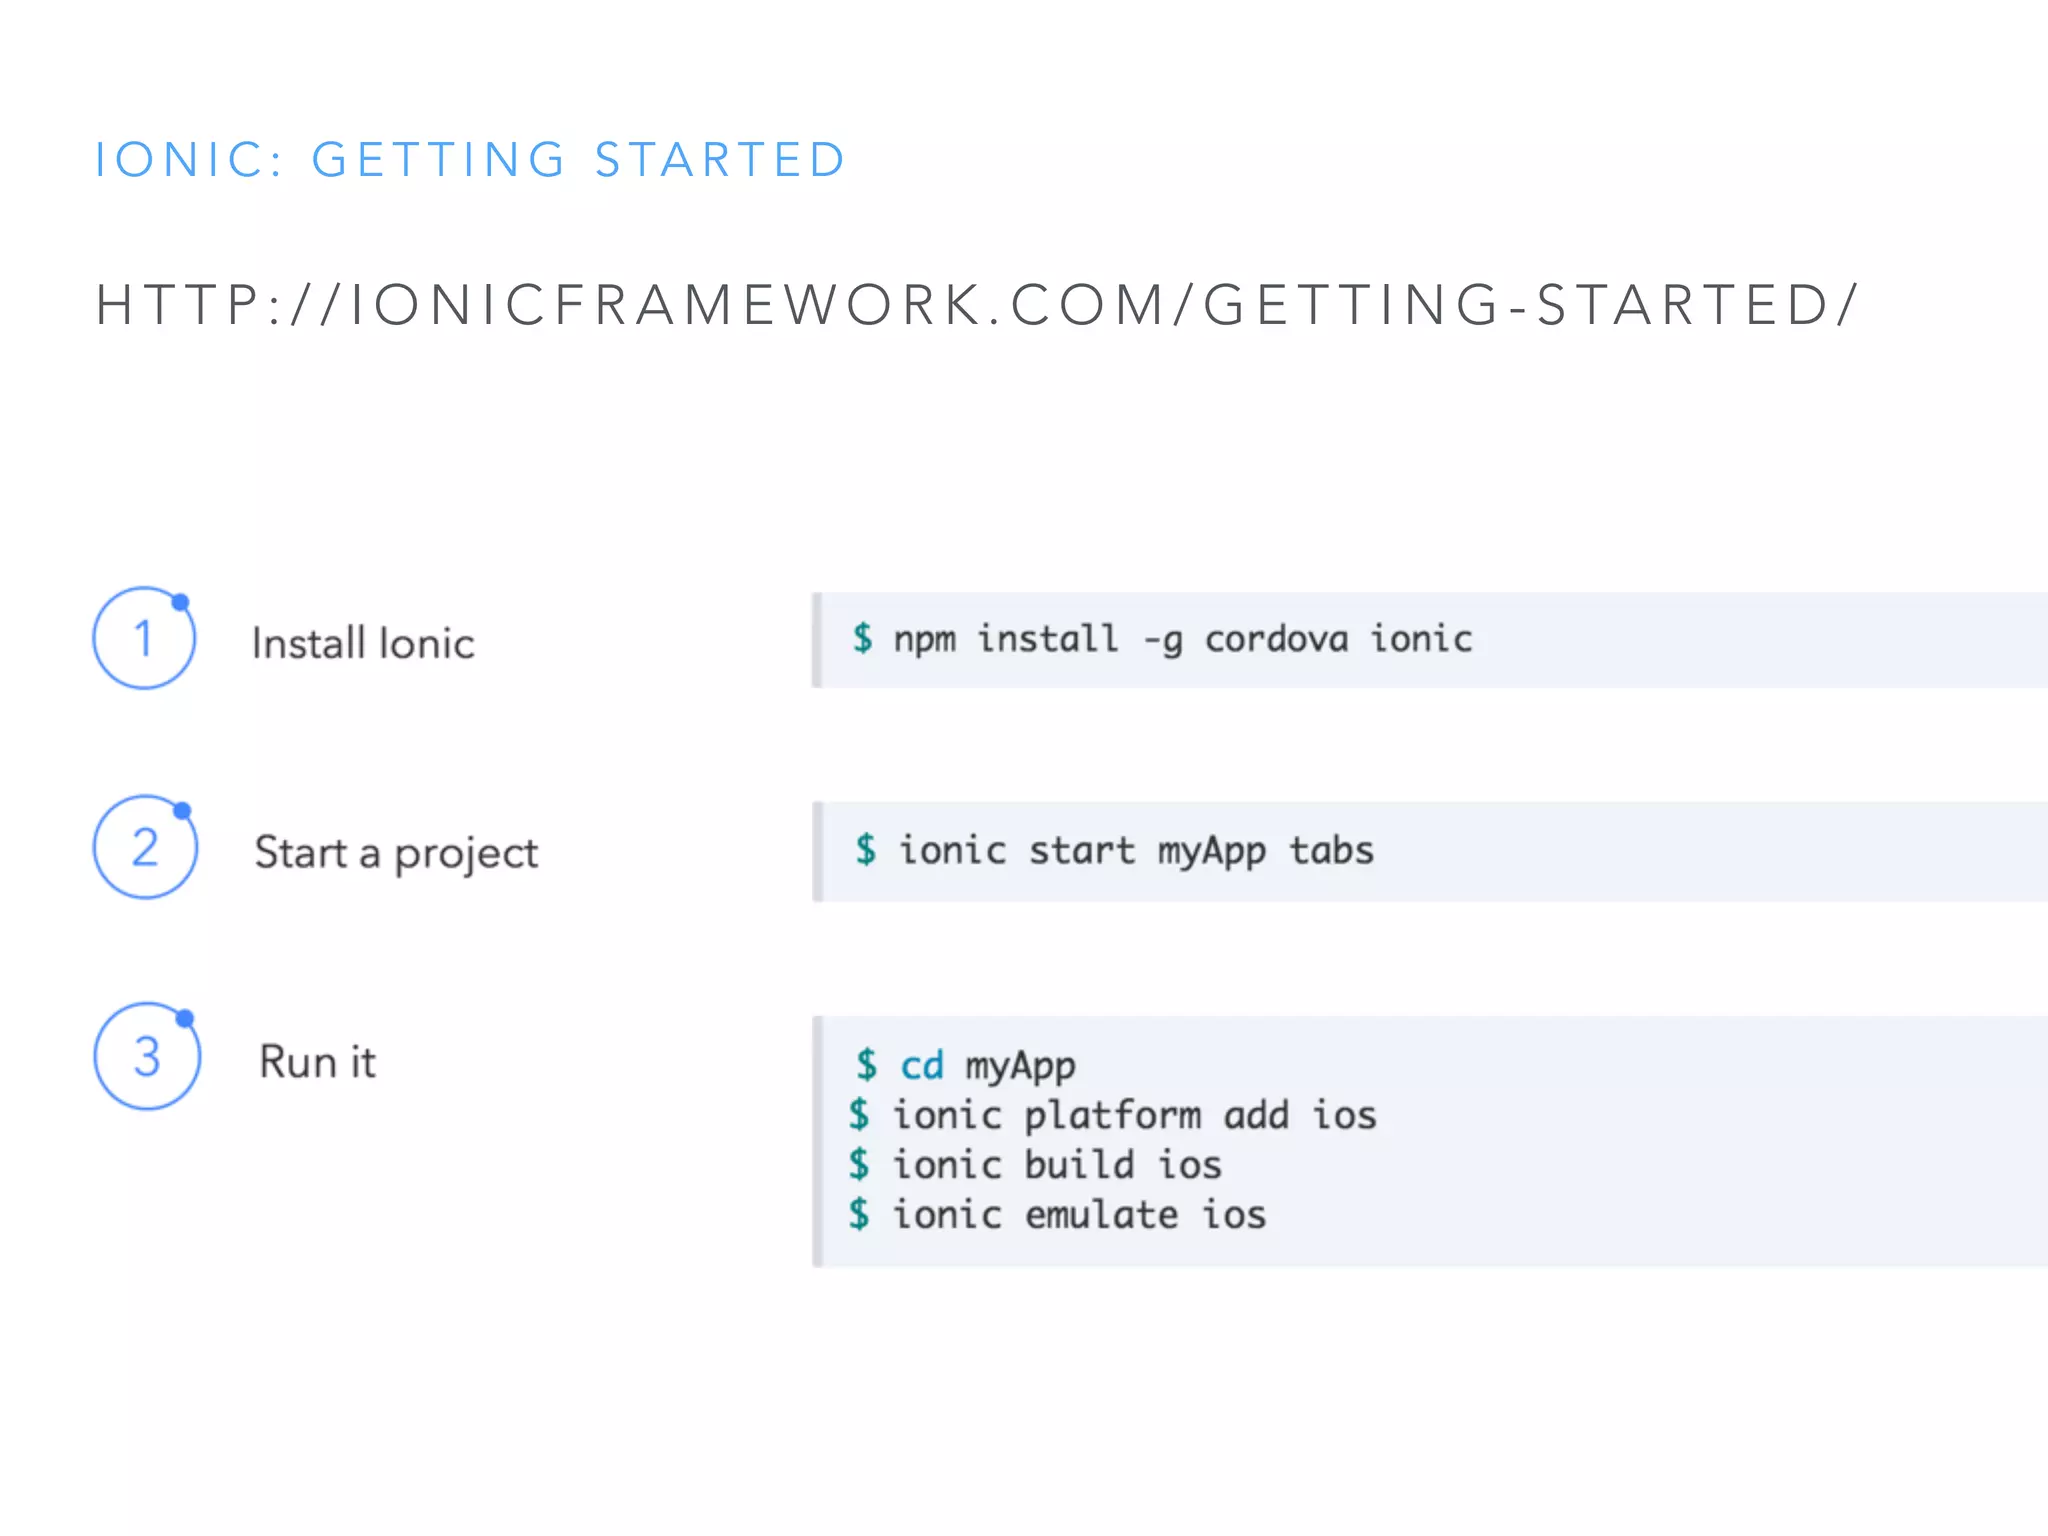Click the blue dot on step 2 circle
This screenshot has width=2048, height=1536.
pos(182,810)
